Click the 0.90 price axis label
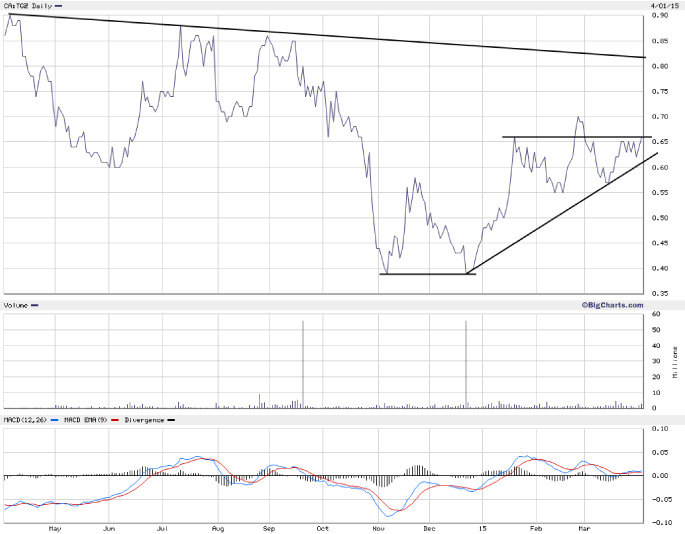 tap(660, 16)
